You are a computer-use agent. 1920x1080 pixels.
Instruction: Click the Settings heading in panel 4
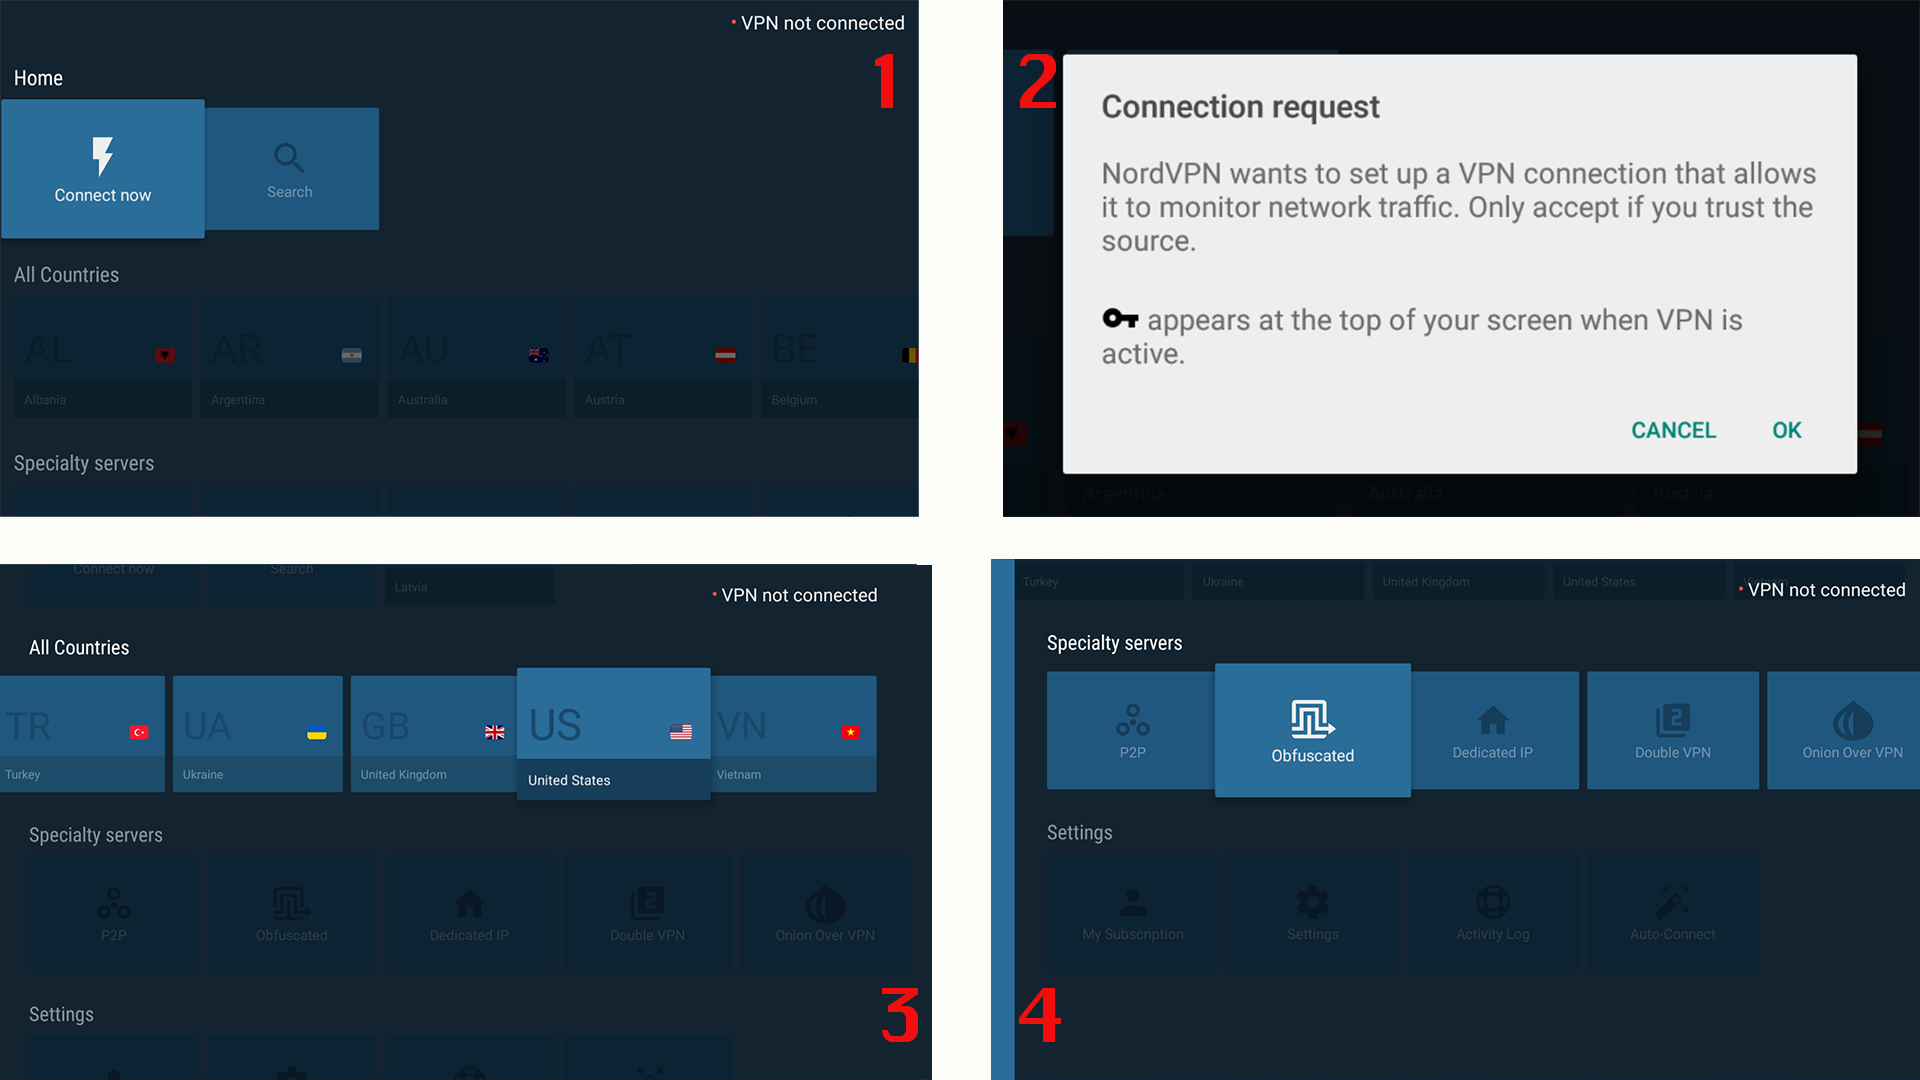(1079, 833)
